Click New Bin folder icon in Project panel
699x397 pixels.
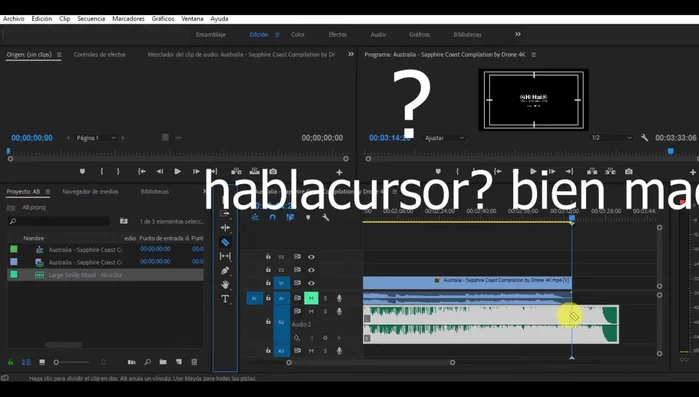coord(163,362)
